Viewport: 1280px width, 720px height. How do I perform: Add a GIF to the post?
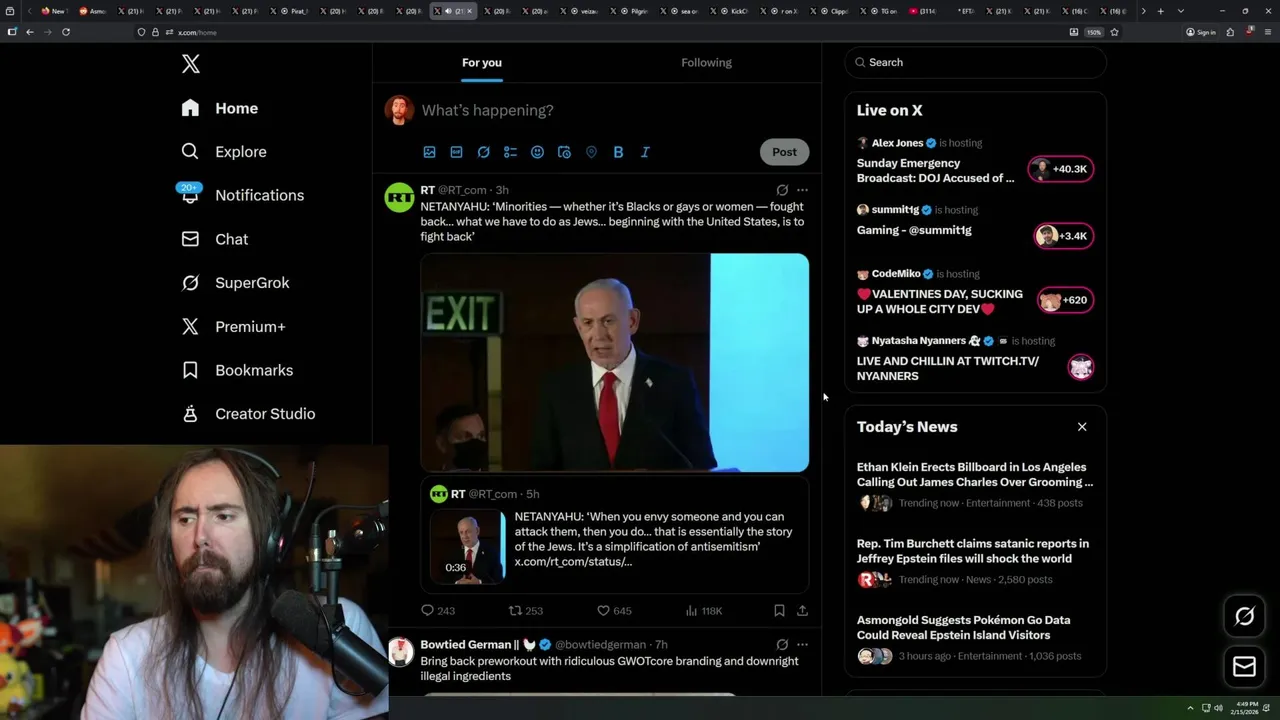[x=456, y=152]
